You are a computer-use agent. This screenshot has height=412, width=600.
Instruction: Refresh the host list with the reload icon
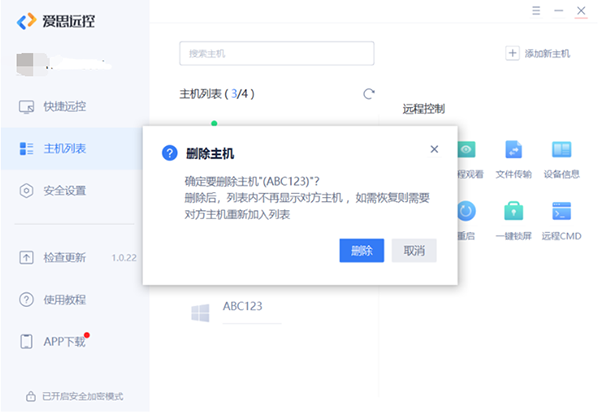coord(369,94)
